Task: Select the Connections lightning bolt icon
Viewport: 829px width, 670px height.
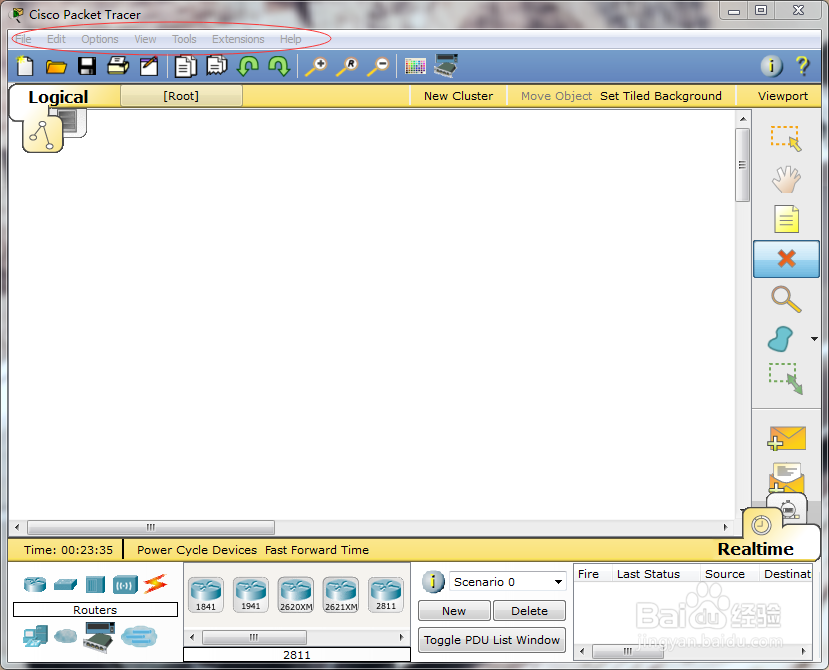Action: click(x=155, y=584)
